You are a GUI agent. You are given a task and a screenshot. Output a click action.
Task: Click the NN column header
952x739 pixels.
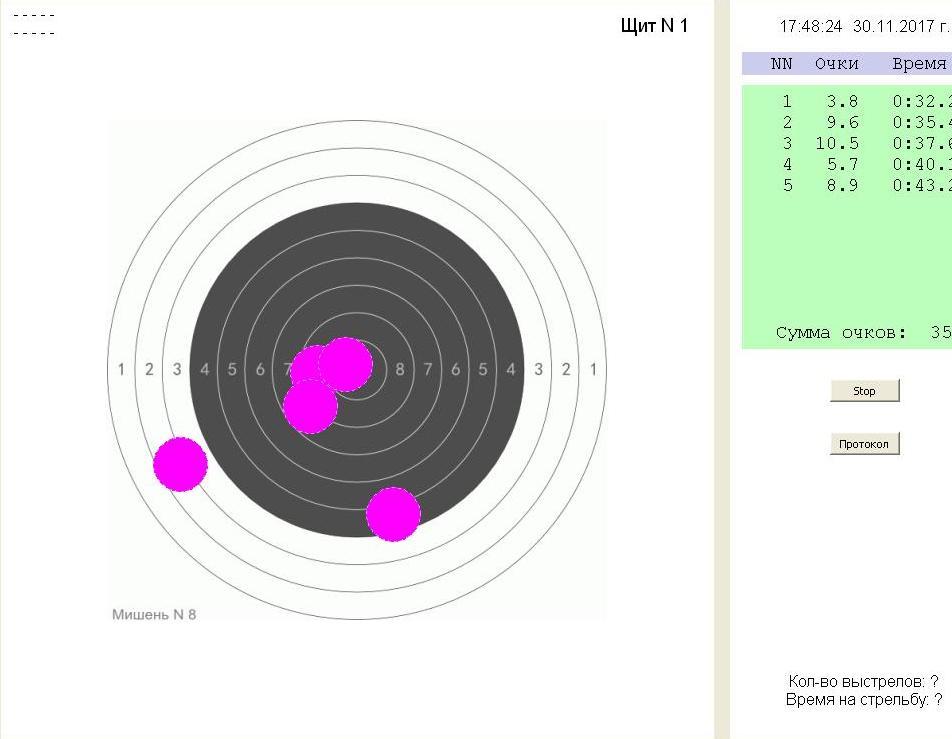pyautogui.click(x=781, y=64)
